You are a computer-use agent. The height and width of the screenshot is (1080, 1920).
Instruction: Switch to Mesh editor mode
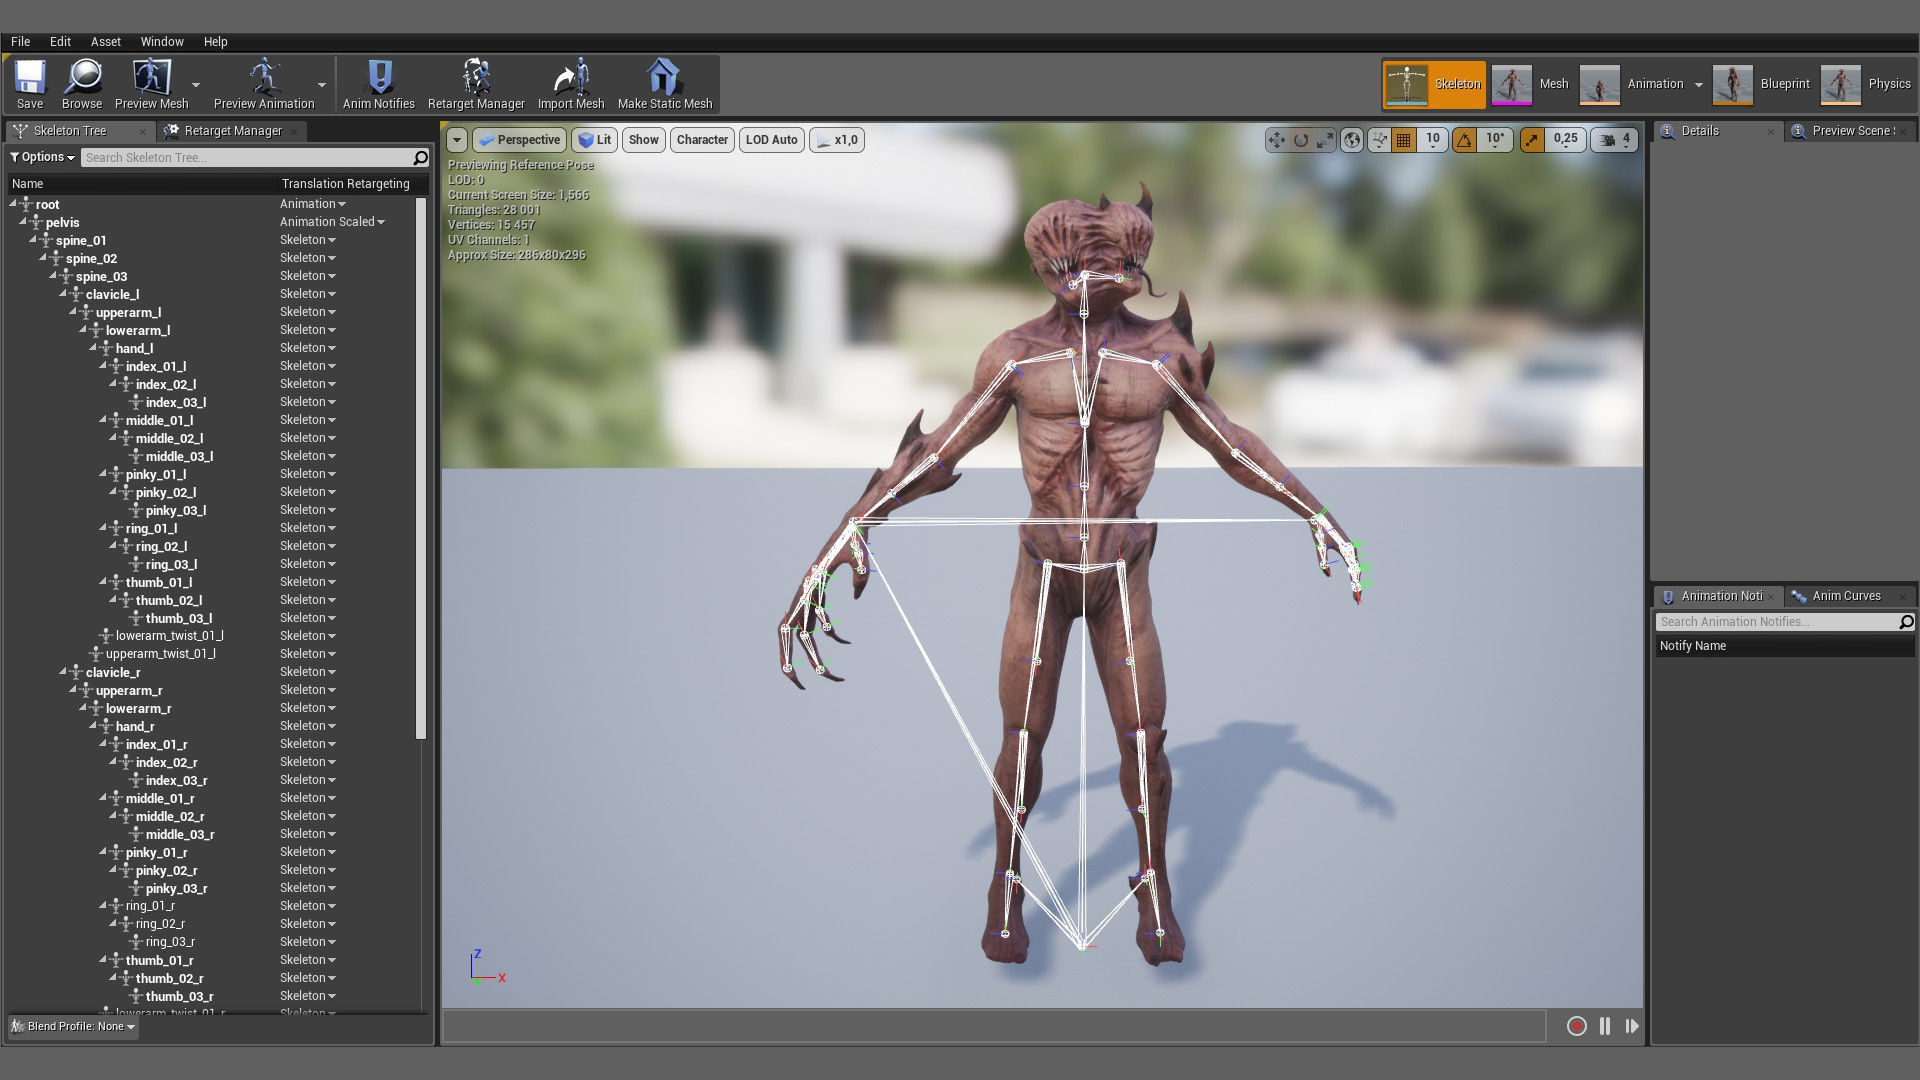[x=1532, y=84]
